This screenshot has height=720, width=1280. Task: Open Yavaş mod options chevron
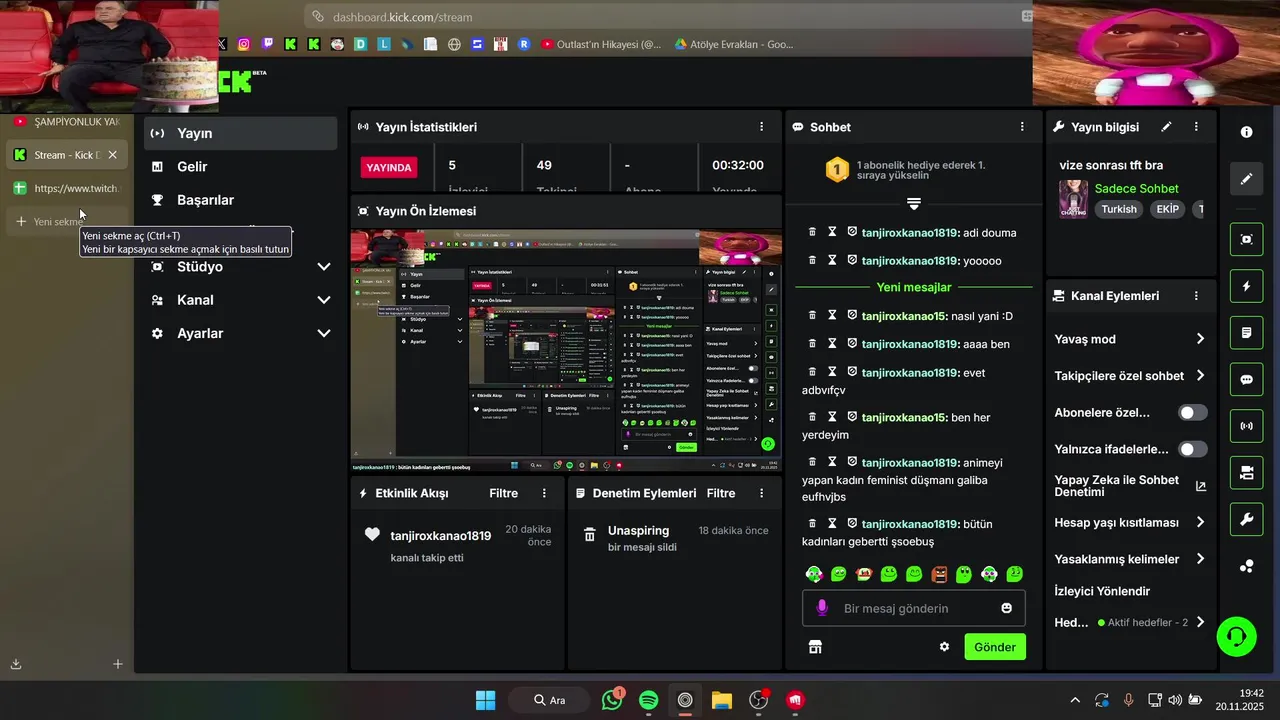click(1200, 339)
